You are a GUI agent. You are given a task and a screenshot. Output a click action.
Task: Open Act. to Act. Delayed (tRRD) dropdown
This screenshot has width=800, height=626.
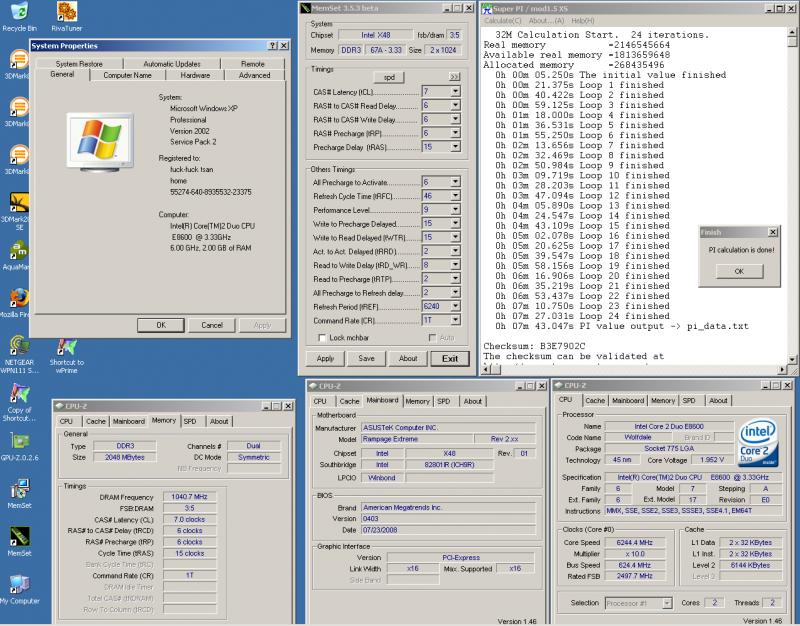[x=455, y=251]
